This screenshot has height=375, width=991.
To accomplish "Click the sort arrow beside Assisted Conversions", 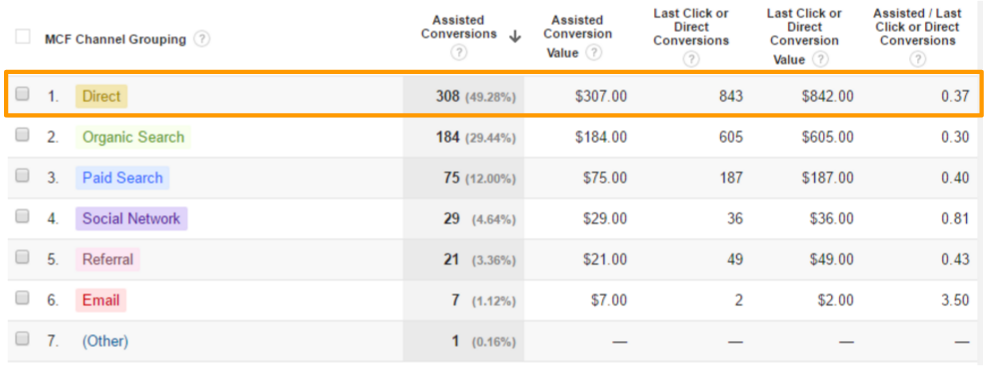I will (515, 37).
